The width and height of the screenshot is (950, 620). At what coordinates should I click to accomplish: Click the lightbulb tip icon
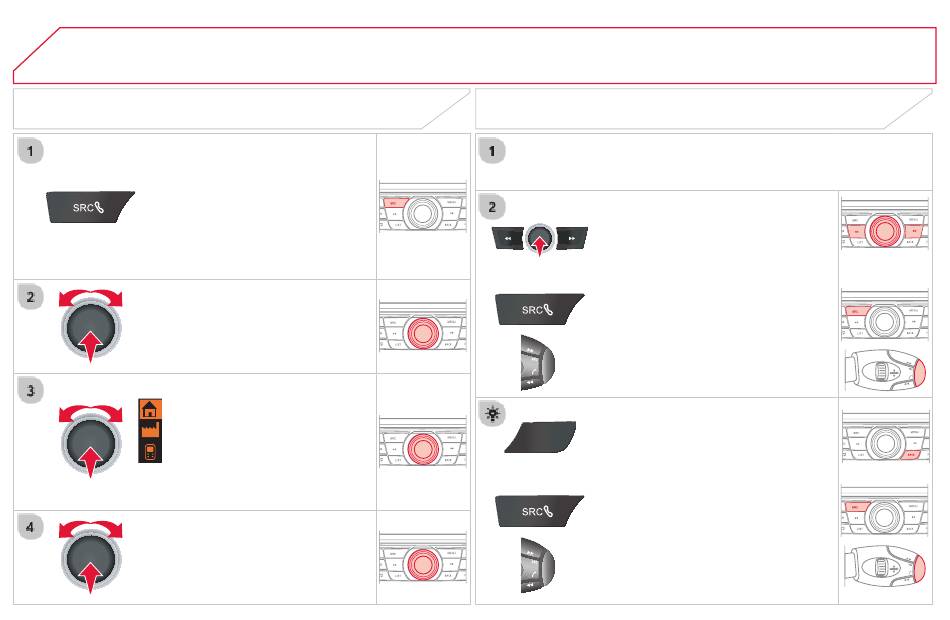point(493,415)
